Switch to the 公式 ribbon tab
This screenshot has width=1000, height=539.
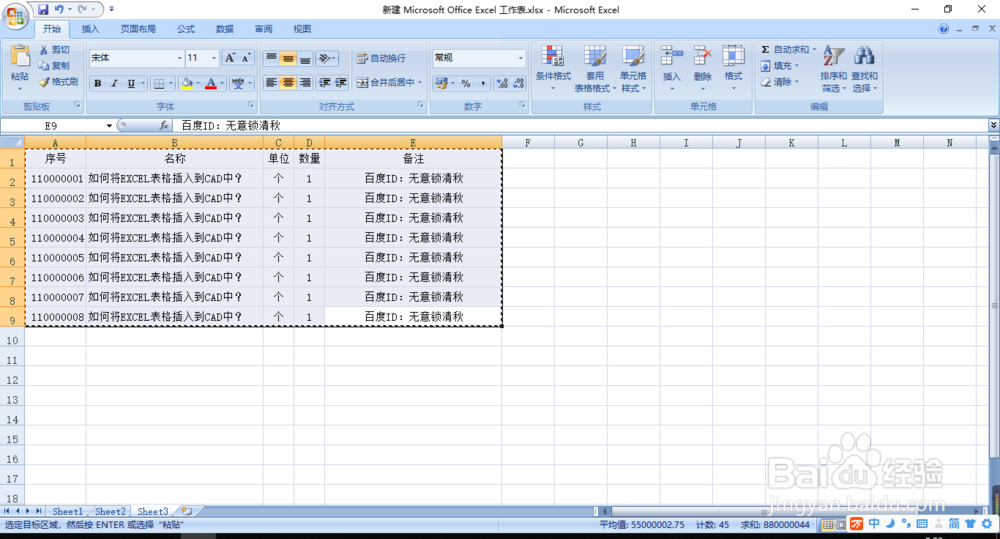tap(186, 29)
